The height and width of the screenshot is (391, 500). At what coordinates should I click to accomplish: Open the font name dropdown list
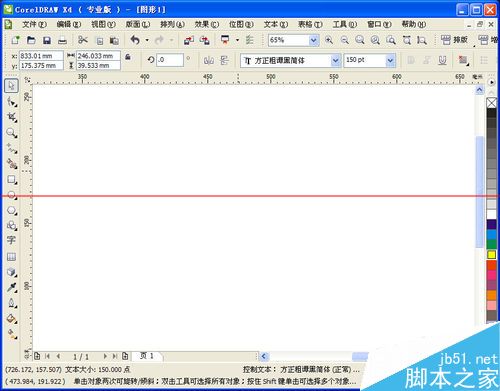coord(335,61)
